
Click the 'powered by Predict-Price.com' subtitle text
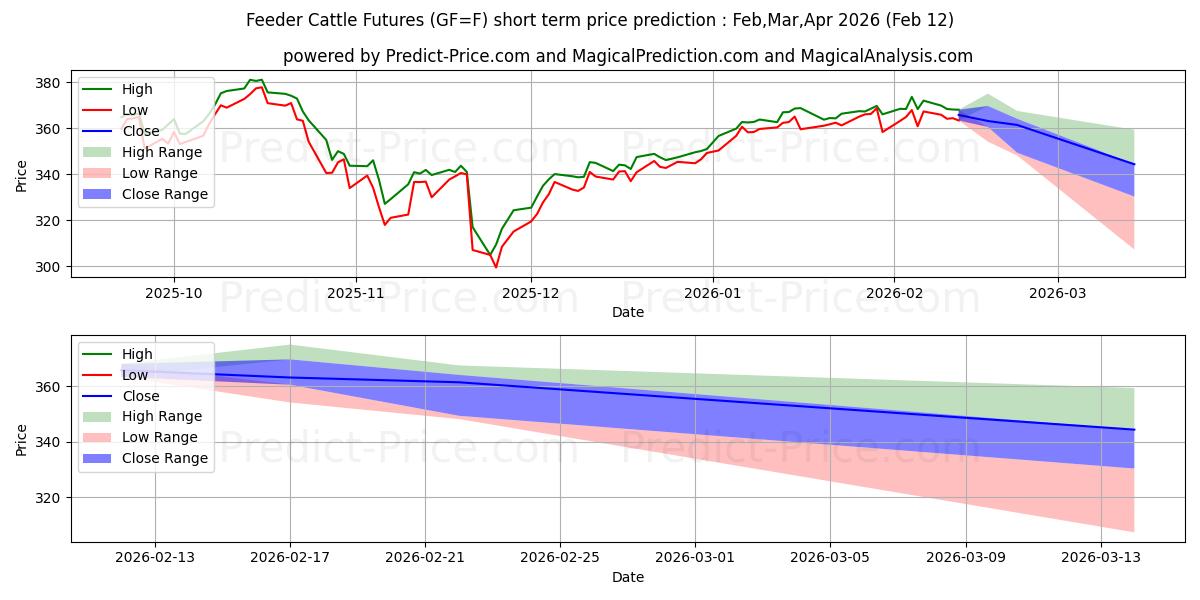627,56
